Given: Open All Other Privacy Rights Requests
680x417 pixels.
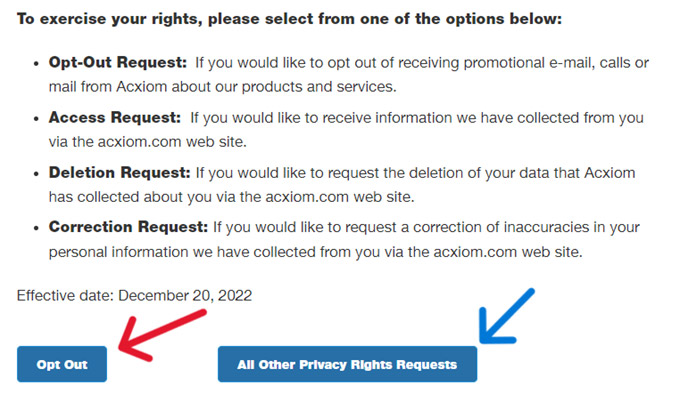Looking at the screenshot, I should [x=347, y=364].
